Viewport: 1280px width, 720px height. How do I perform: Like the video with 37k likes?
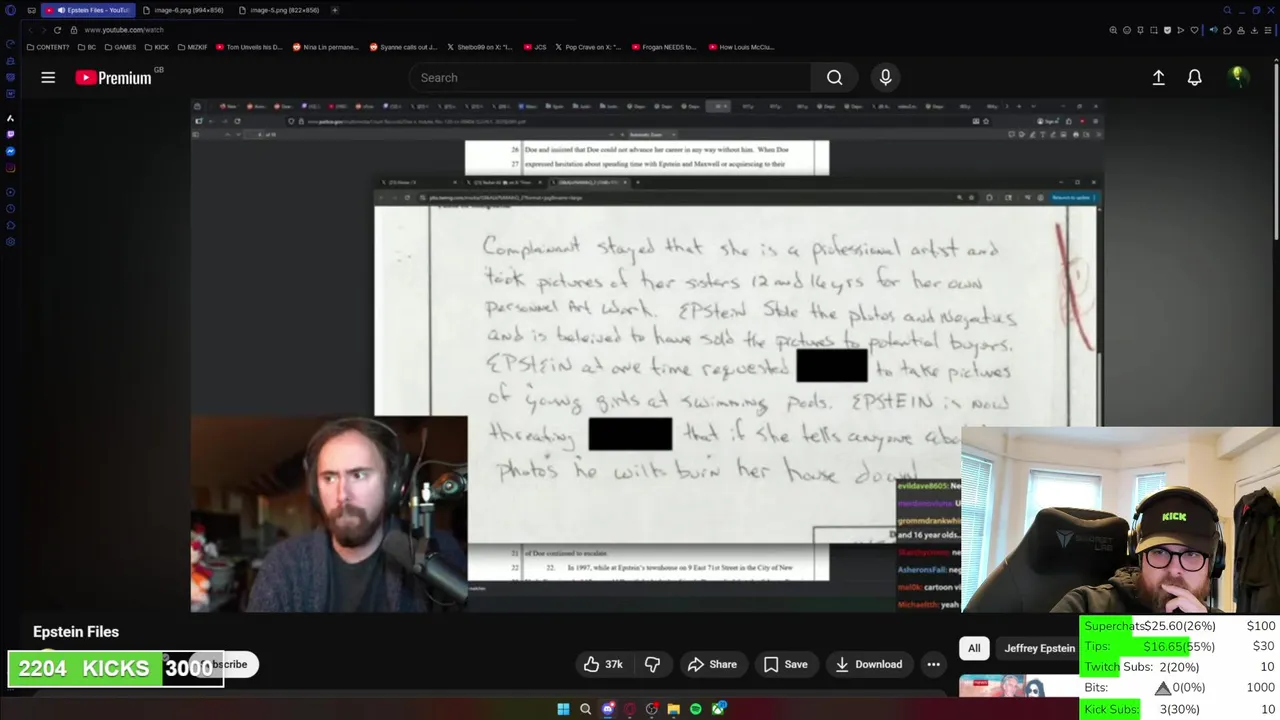[x=602, y=664]
